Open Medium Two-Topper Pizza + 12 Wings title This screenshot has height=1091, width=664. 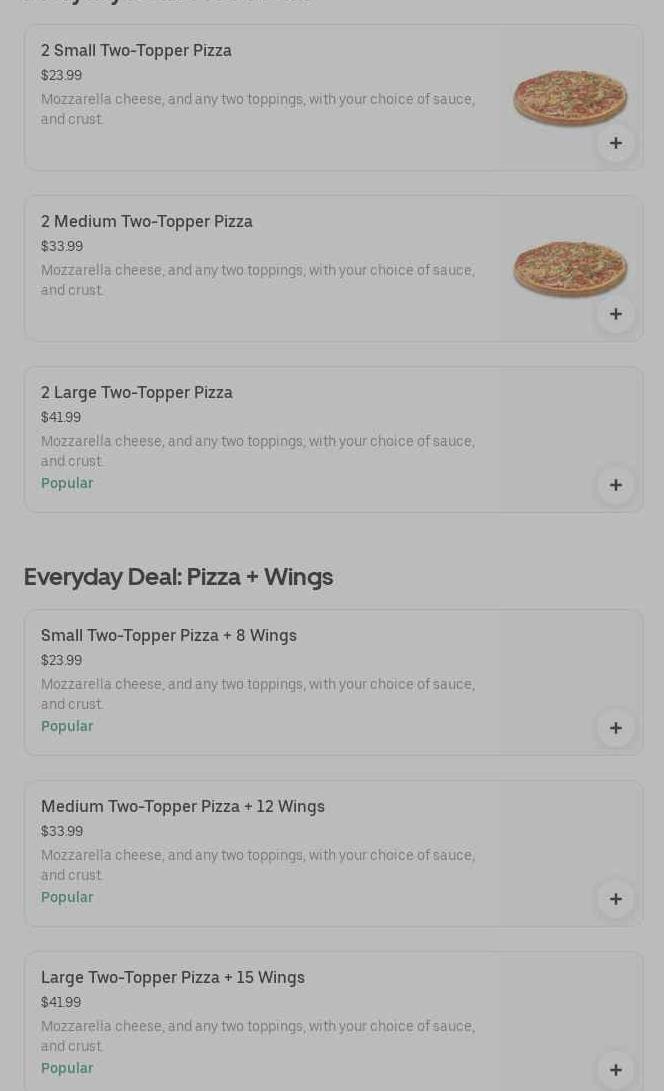183,806
